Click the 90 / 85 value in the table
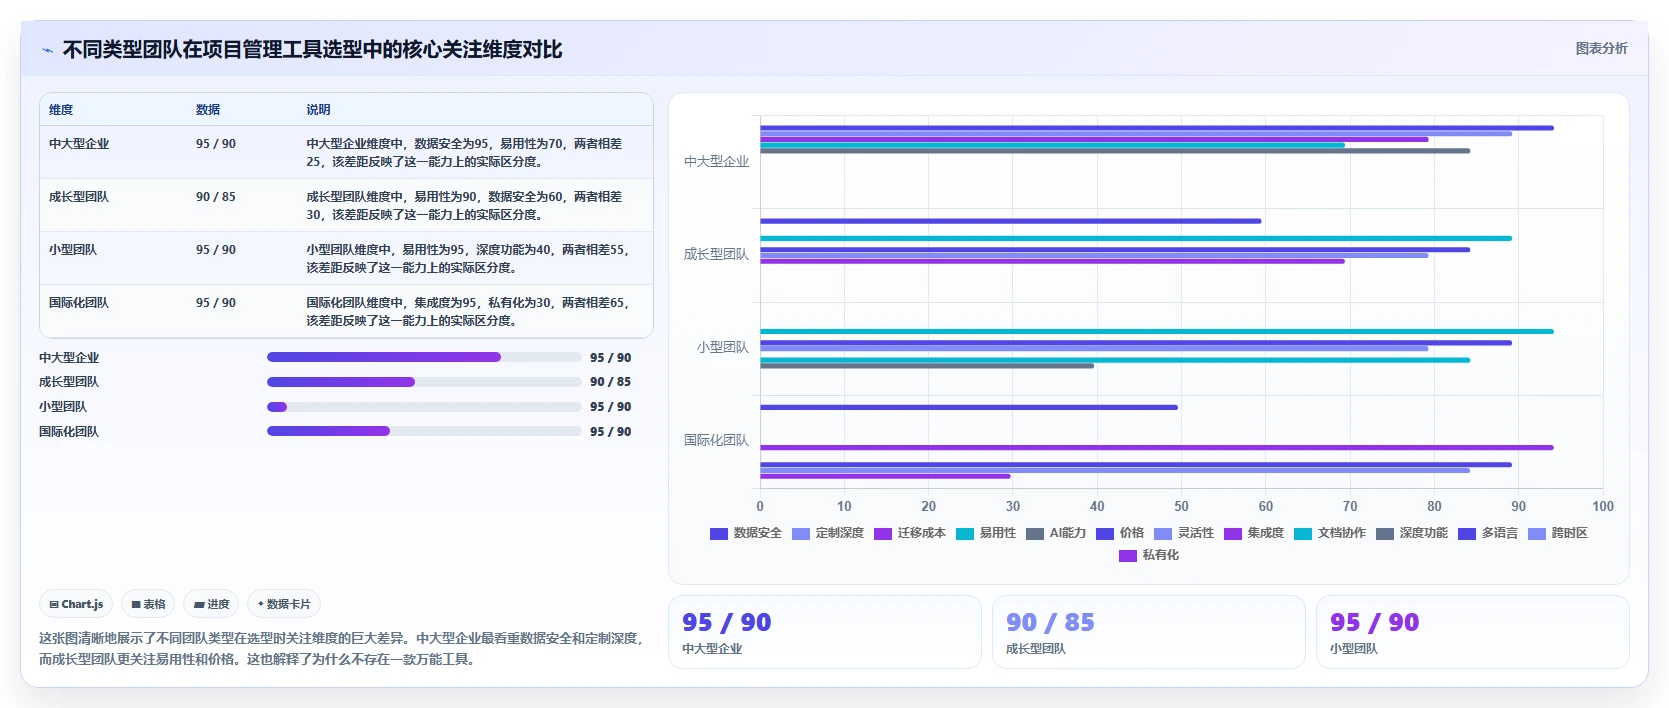Viewport: 1669px width, 708px height. coord(216,197)
